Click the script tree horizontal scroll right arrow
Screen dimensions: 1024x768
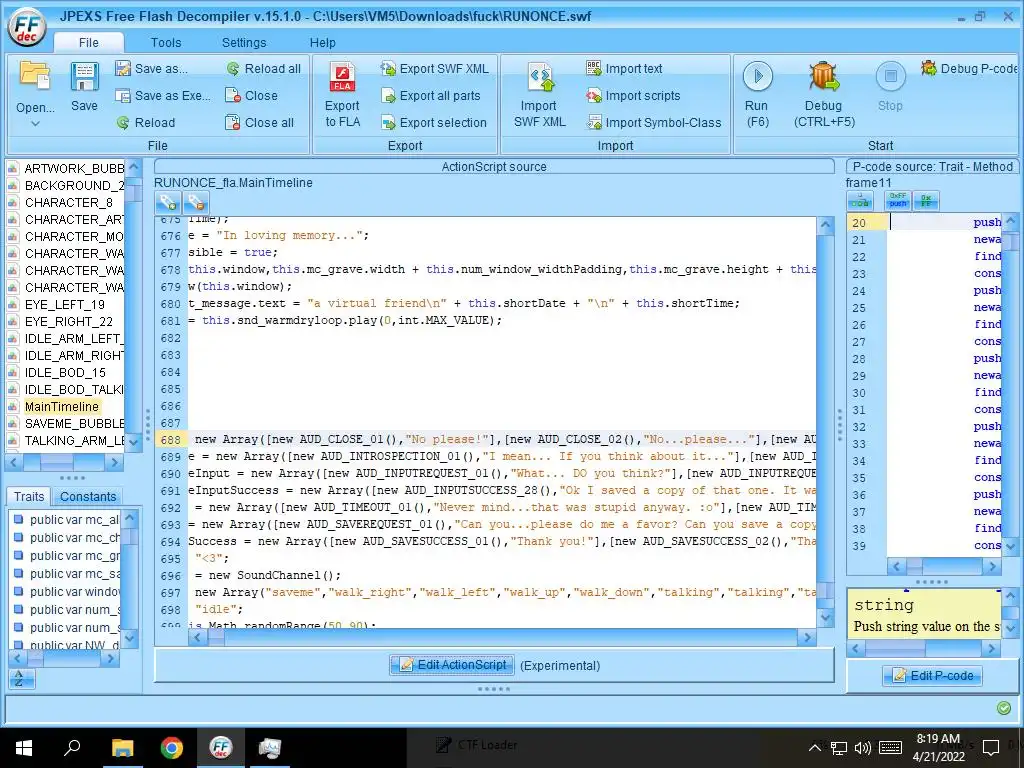coord(114,462)
